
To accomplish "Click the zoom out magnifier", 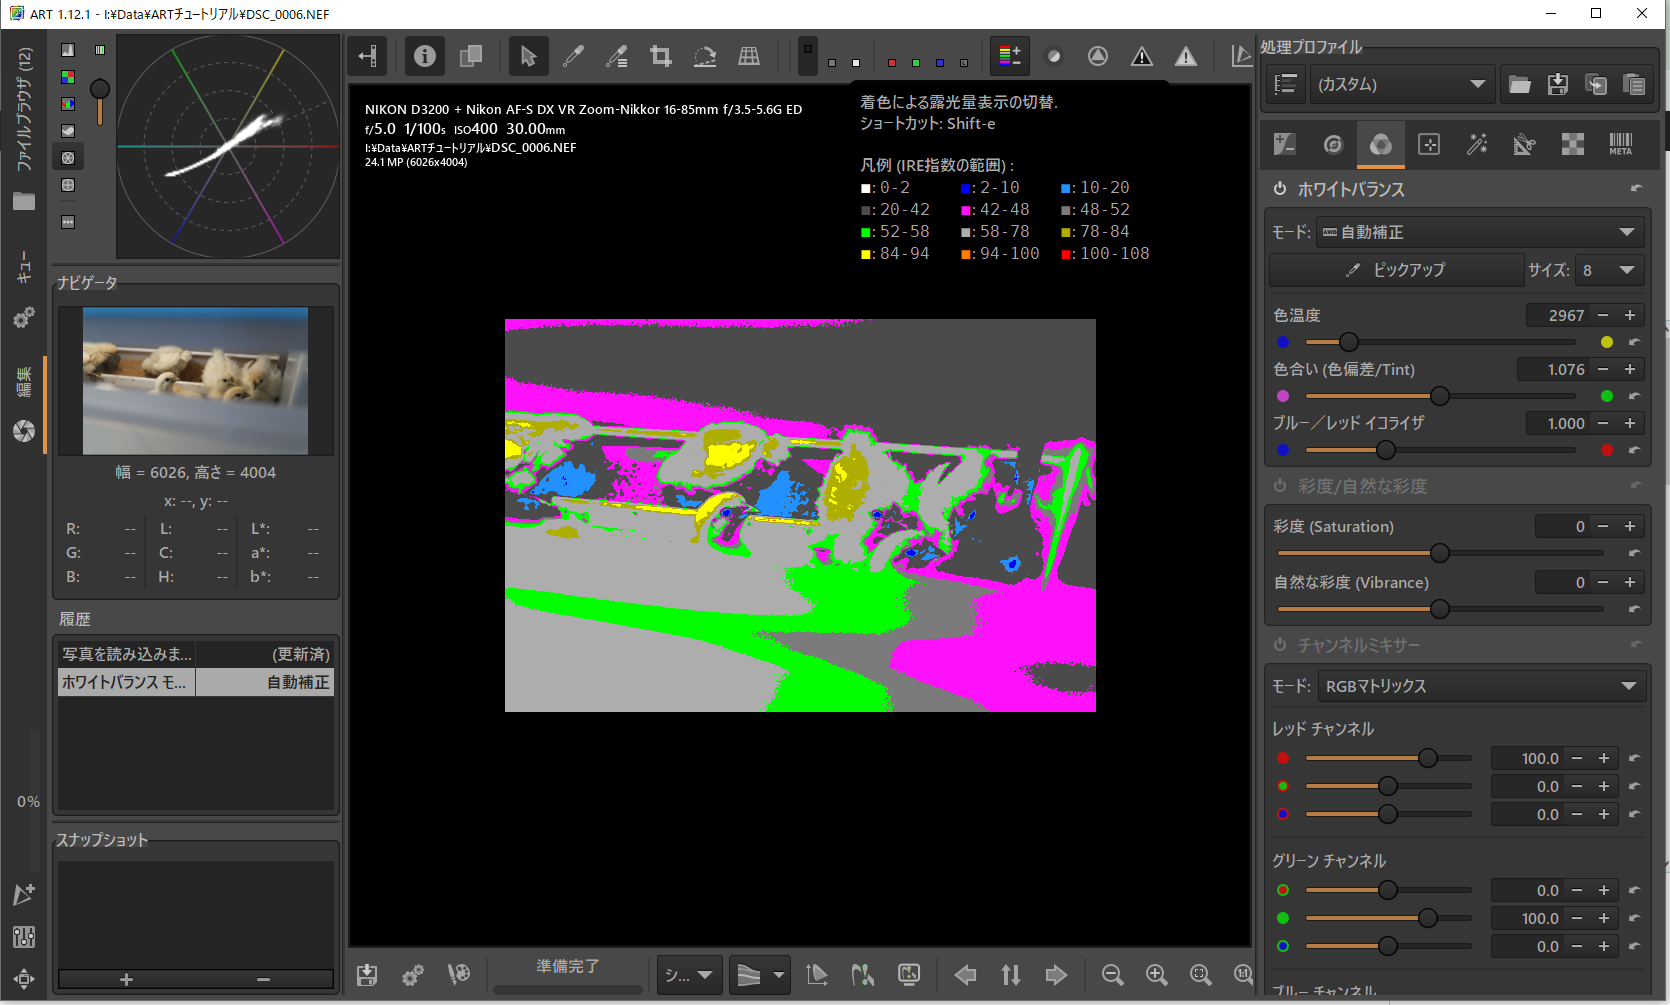I will [x=1112, y=974].
